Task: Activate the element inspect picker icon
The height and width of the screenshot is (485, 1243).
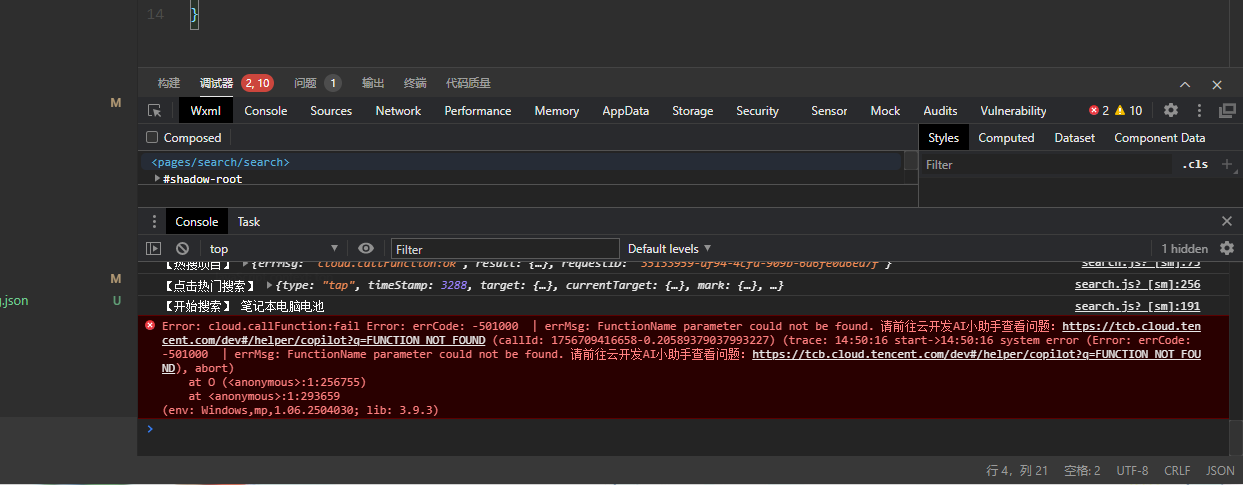Action: coord(155,111)
